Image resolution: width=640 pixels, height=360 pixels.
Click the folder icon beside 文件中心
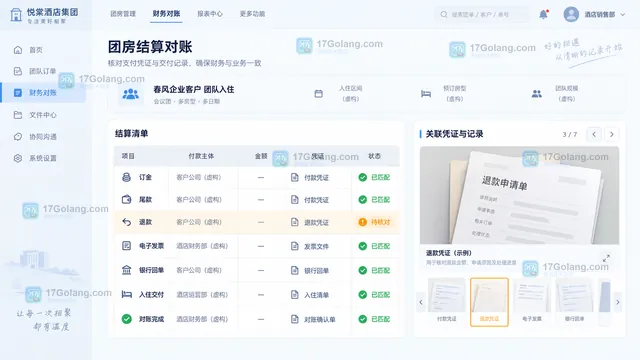pyautogui.click(x=18, y=115)
